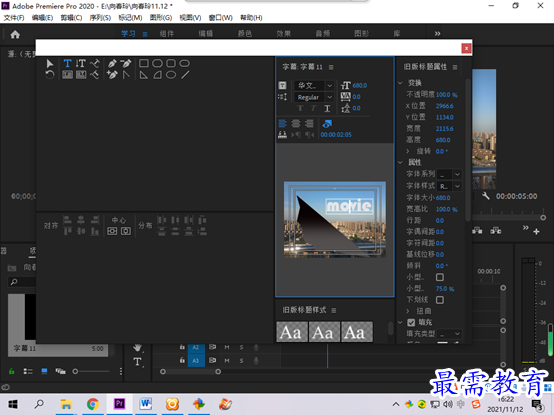554x415 pixels.
Task: Collapse the 变换 section
Action: pos(400,83)
